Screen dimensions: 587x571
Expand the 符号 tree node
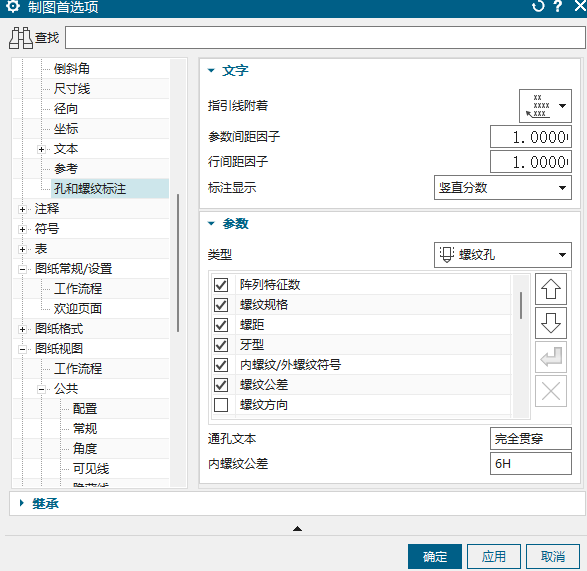(x=22, y=229)
